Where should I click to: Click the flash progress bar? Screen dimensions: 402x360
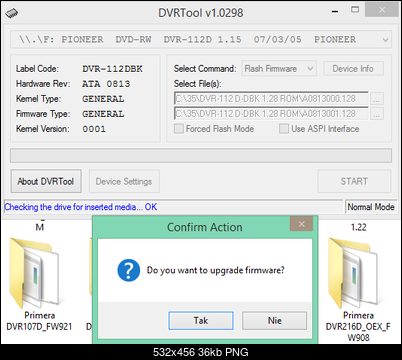pos(201,156)
